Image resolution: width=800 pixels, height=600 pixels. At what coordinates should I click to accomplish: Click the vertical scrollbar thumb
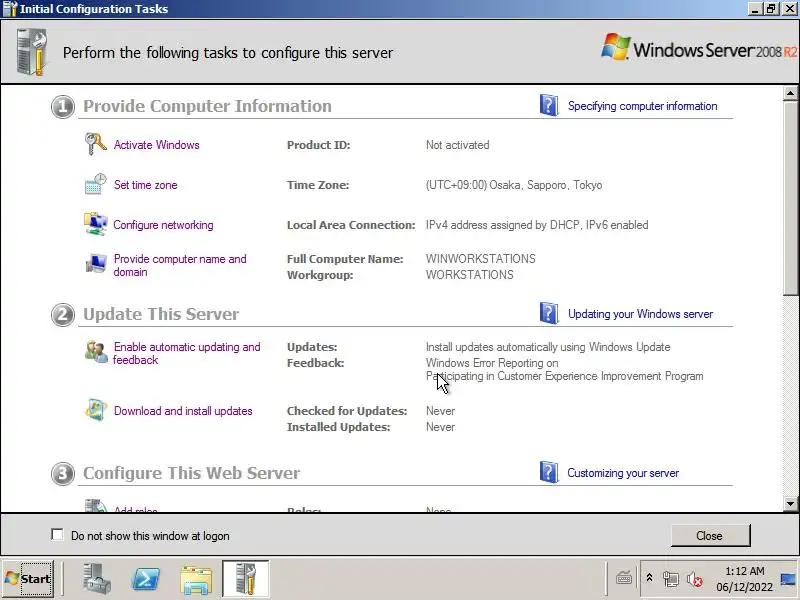pos(790,197)
